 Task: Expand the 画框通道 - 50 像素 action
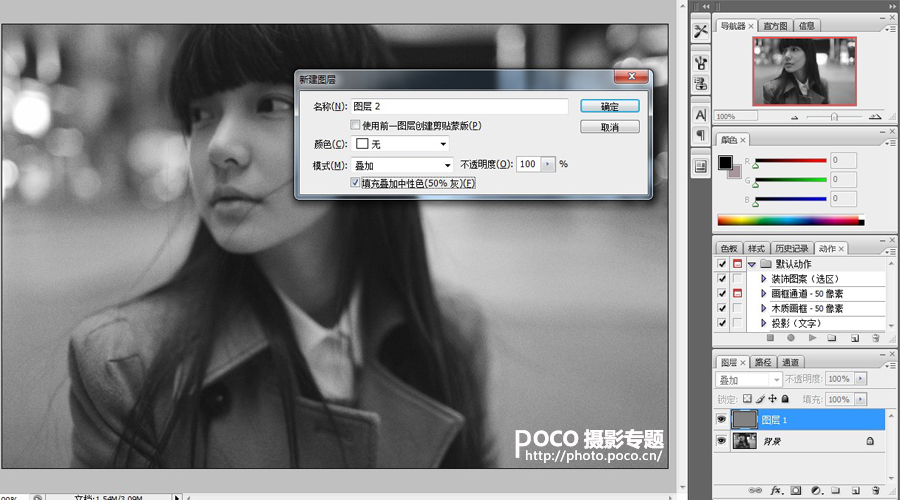(763, 293)
